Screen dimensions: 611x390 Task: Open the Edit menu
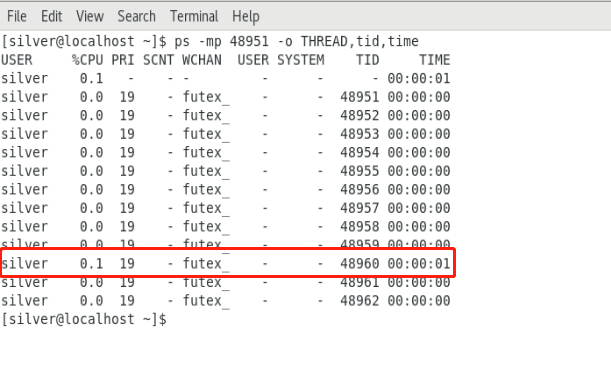pos(51,16)
